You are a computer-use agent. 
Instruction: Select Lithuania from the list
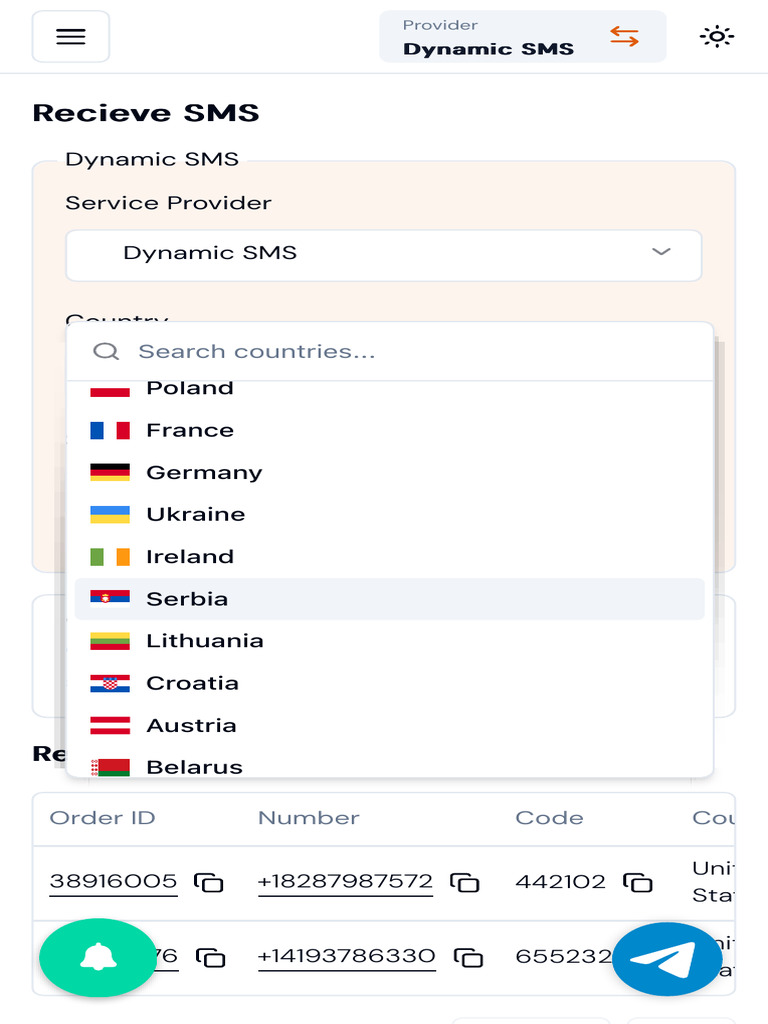(x=389, y=641)
